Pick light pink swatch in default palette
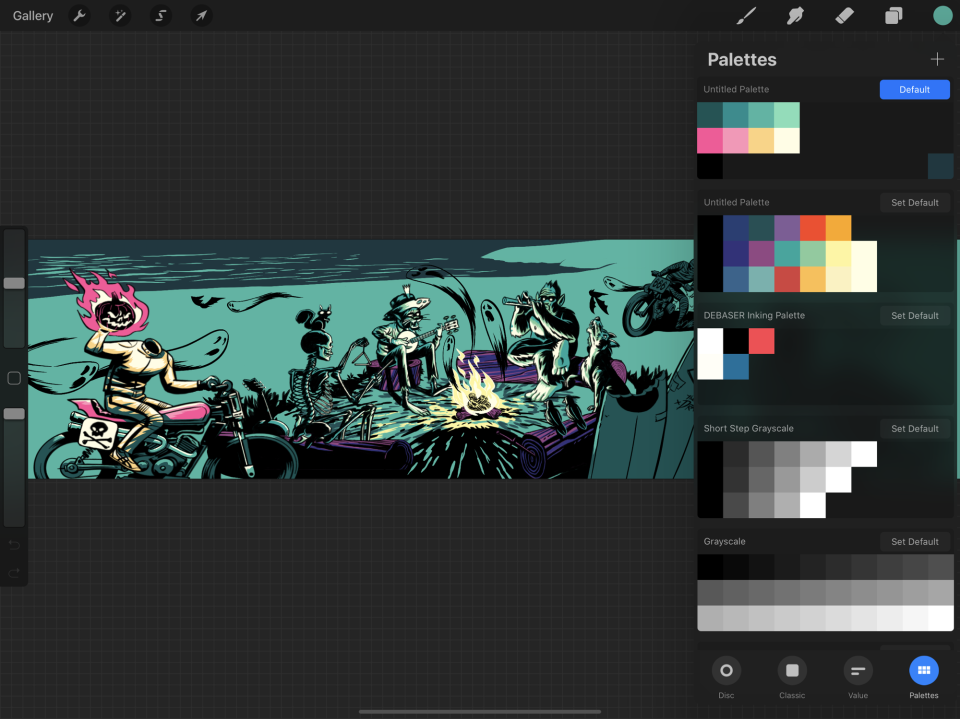This screenshot has height=719, width=960. coord(735,141)
